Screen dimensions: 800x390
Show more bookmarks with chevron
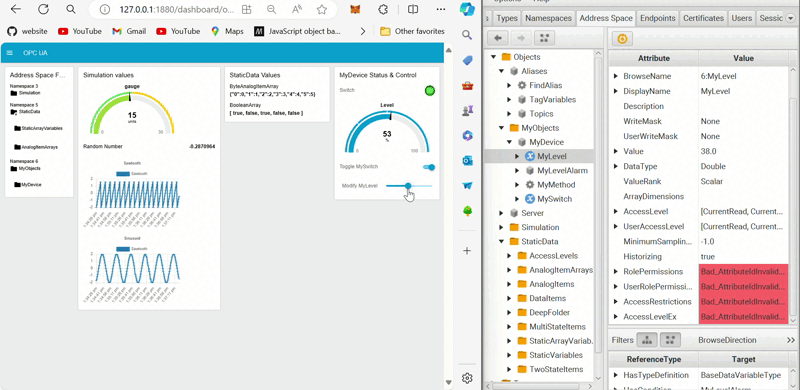(363, 31)
